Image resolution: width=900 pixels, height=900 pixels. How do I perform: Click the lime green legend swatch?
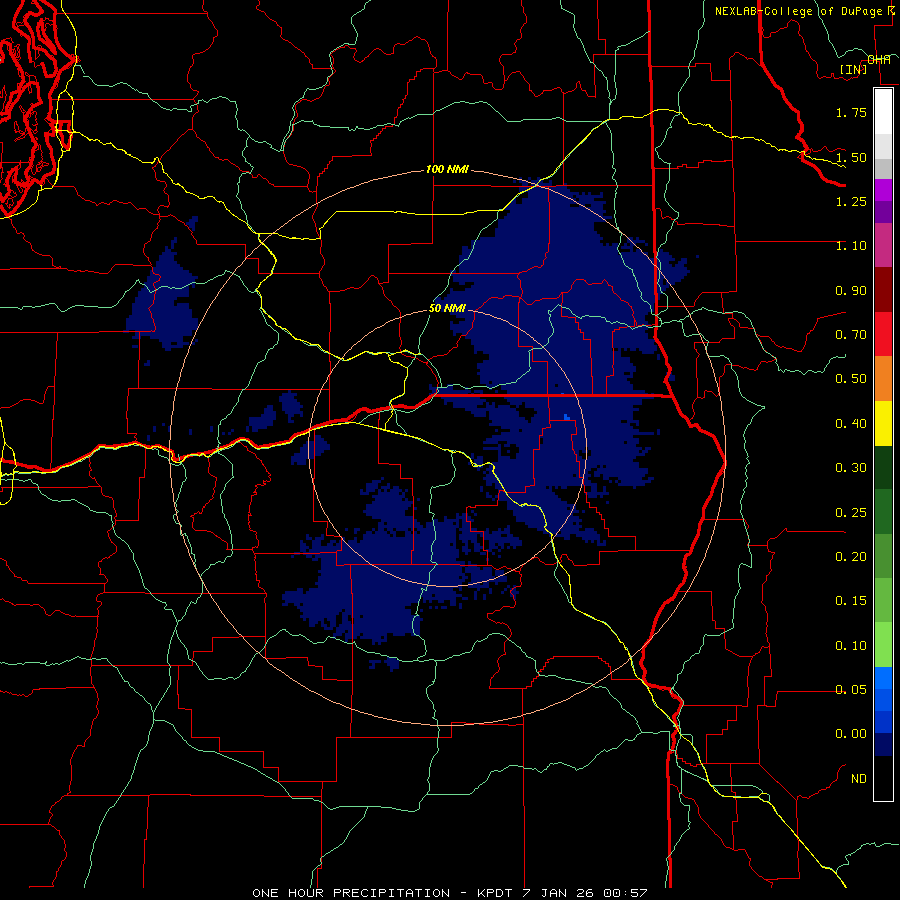point(883,645)
